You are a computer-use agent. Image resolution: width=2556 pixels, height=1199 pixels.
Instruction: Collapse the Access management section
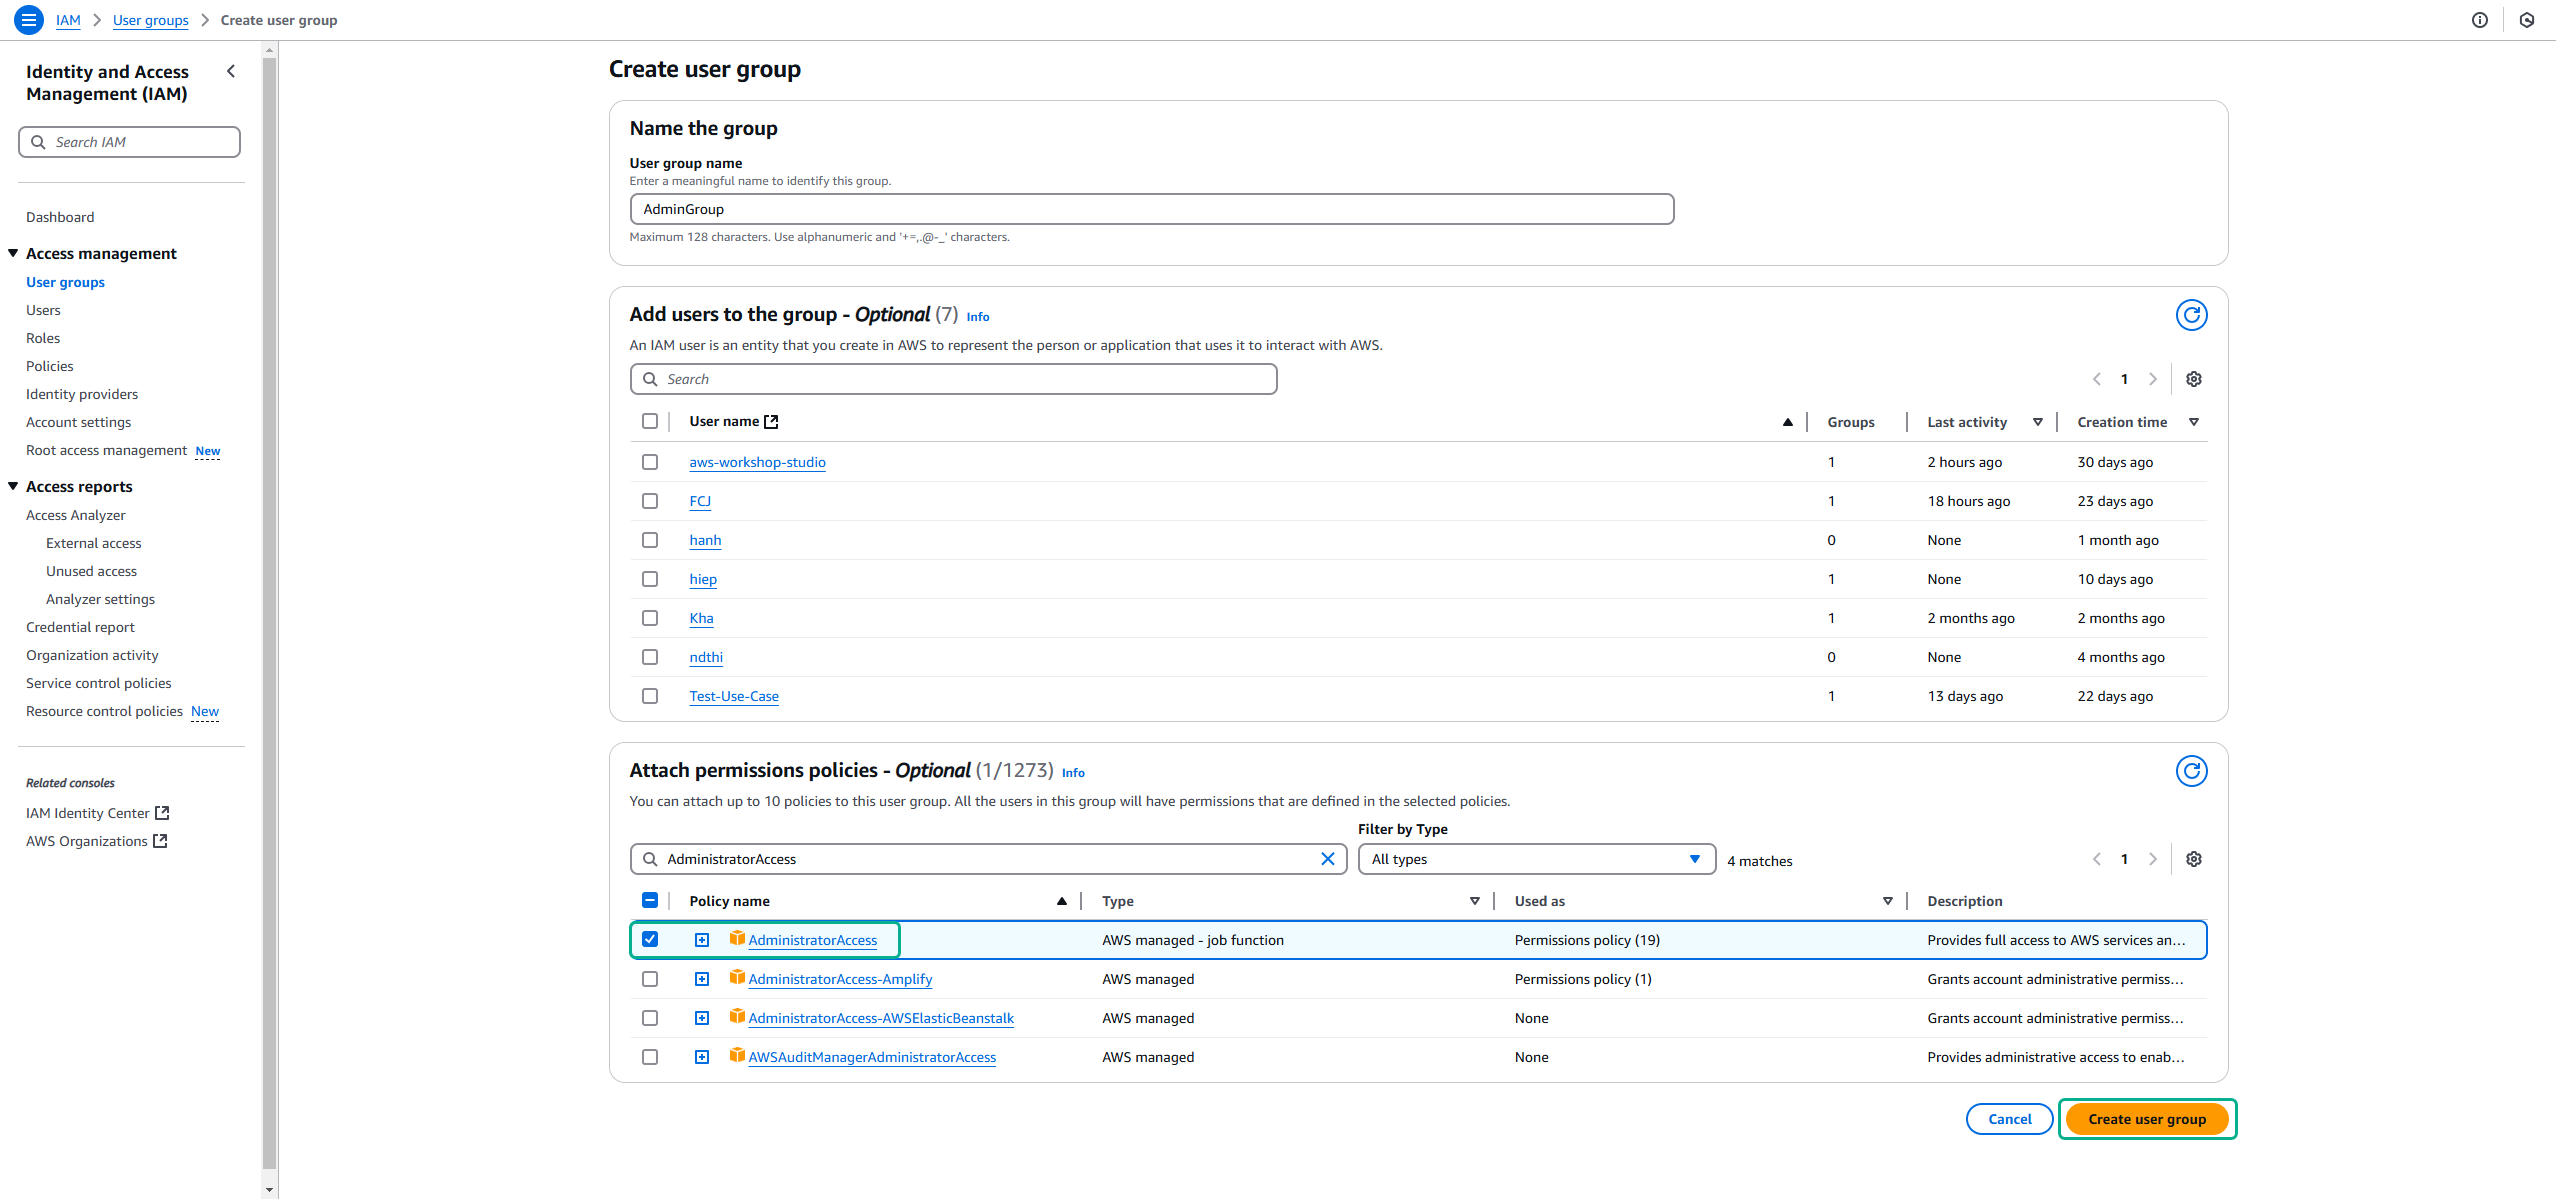[13, 253]
